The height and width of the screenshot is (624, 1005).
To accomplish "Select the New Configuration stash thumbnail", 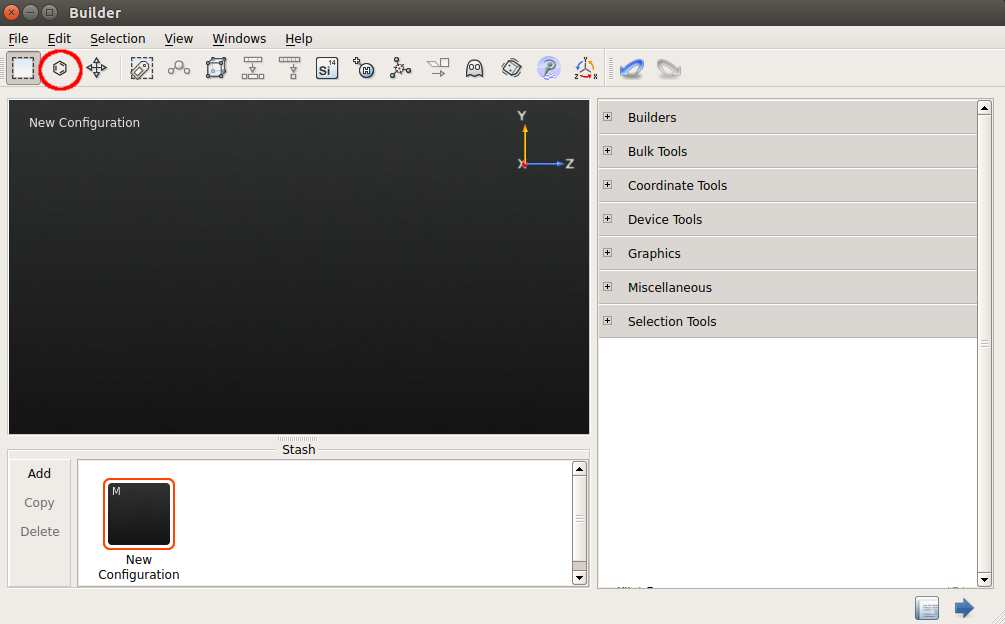I will (x=138, y=514).
